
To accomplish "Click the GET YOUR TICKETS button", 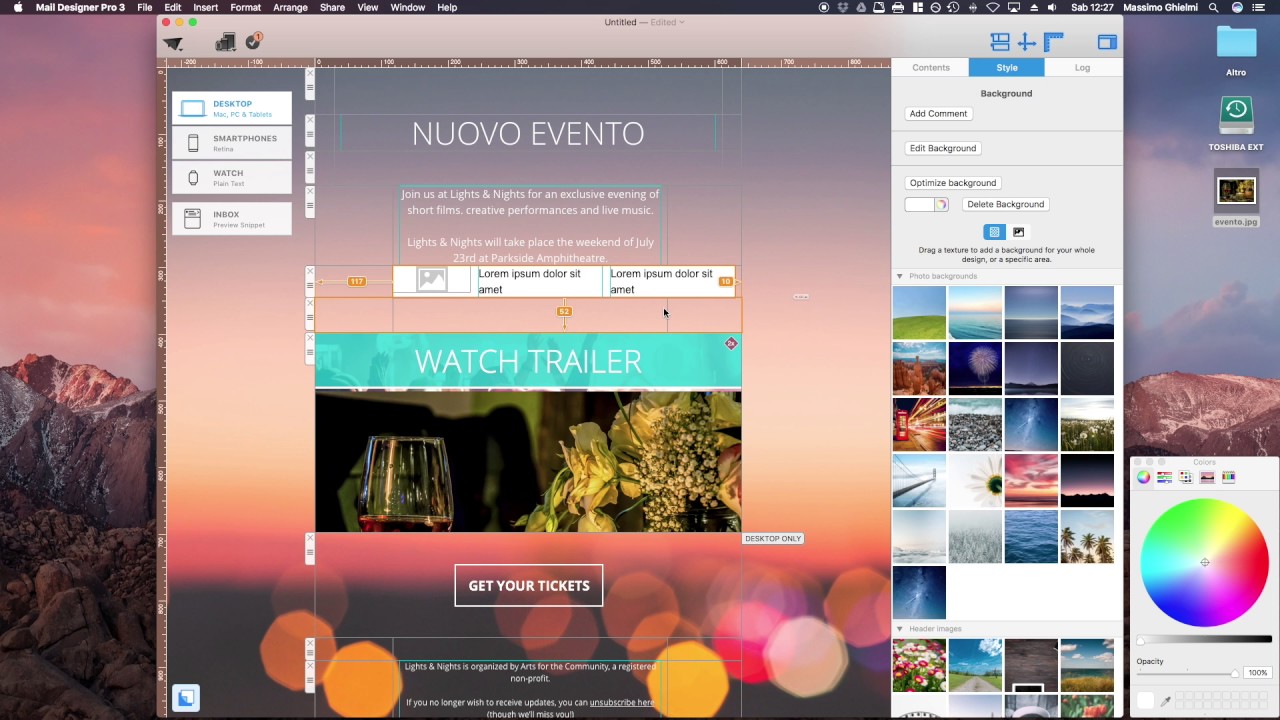I will click(529, 586).
